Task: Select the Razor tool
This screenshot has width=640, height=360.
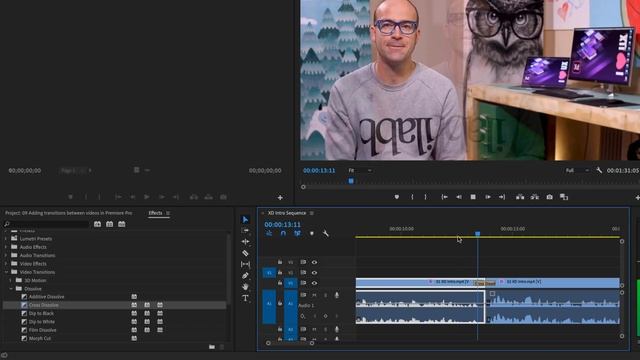Action: [245, 253]
